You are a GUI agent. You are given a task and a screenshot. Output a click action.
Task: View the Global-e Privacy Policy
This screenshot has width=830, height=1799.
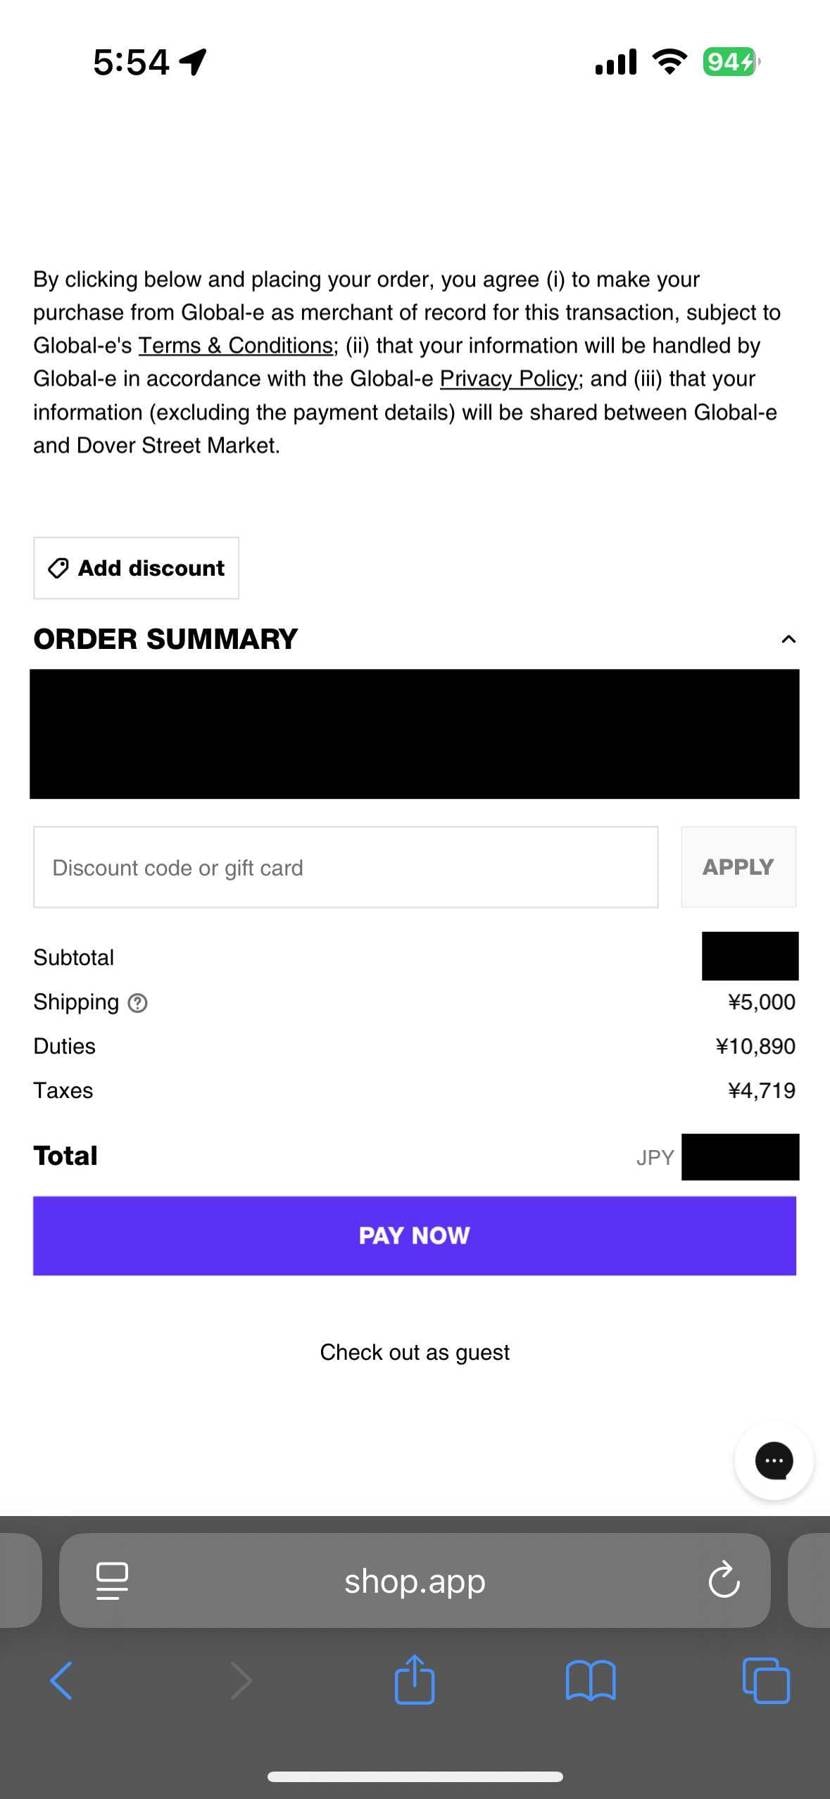tap(508, 378)
